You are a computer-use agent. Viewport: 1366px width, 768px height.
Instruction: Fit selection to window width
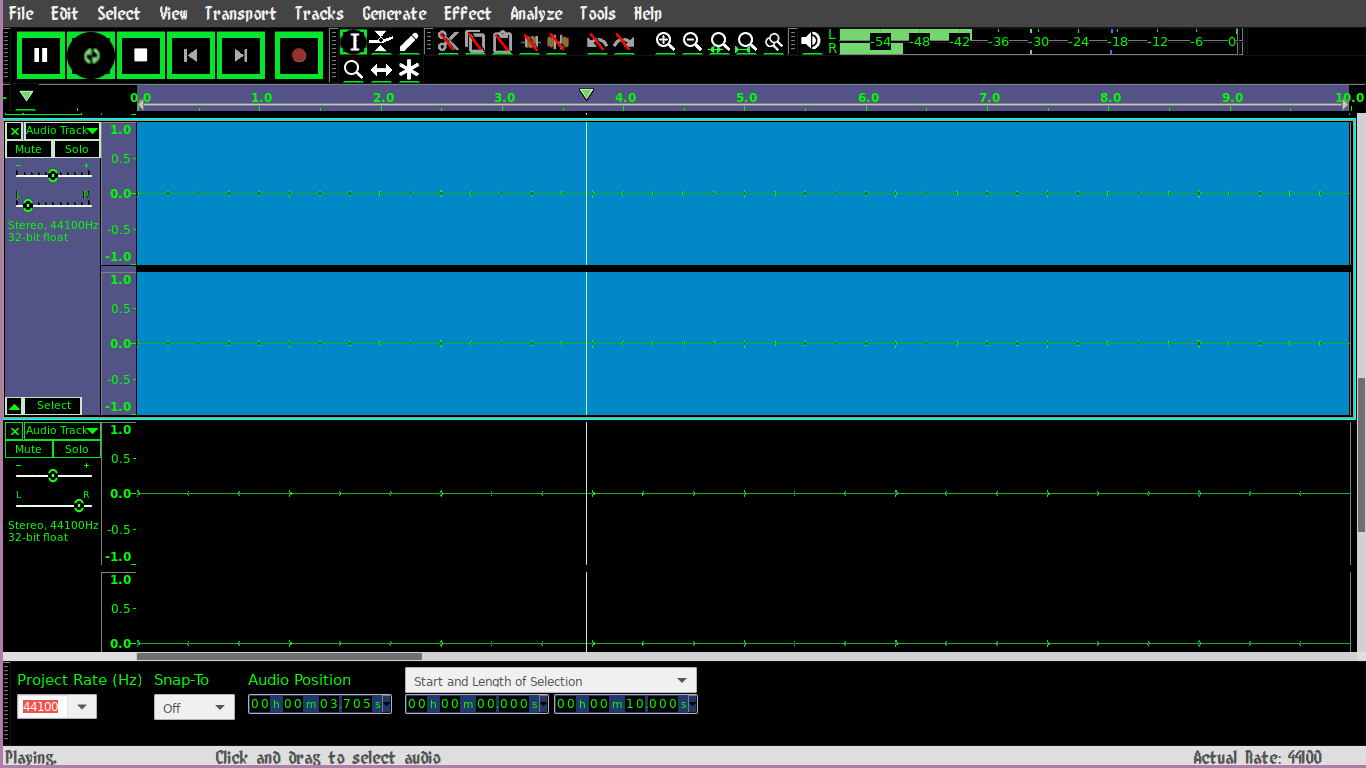pyautogui.click(x=719, y=42)
